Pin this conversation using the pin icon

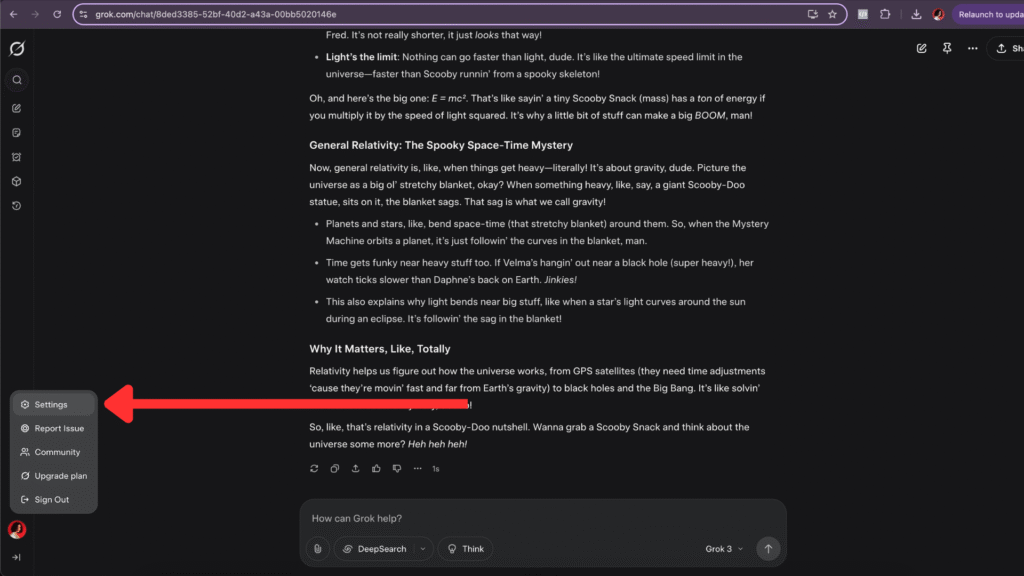click(947, 48)
